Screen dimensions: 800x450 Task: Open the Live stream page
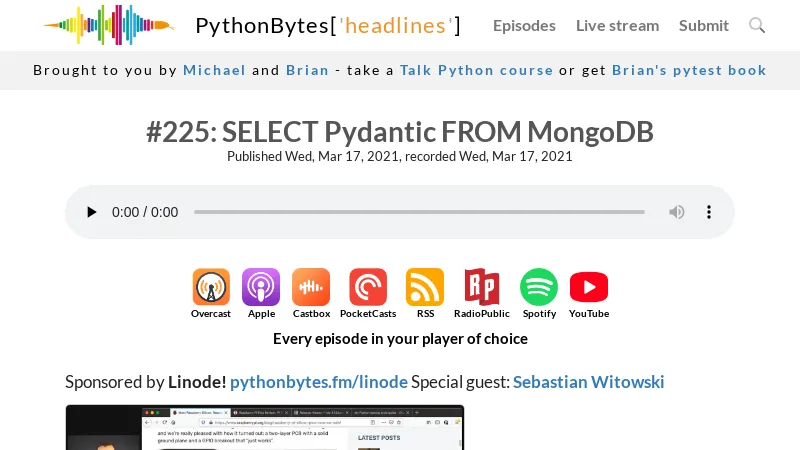pyautogui.click(x=617, y=26)
